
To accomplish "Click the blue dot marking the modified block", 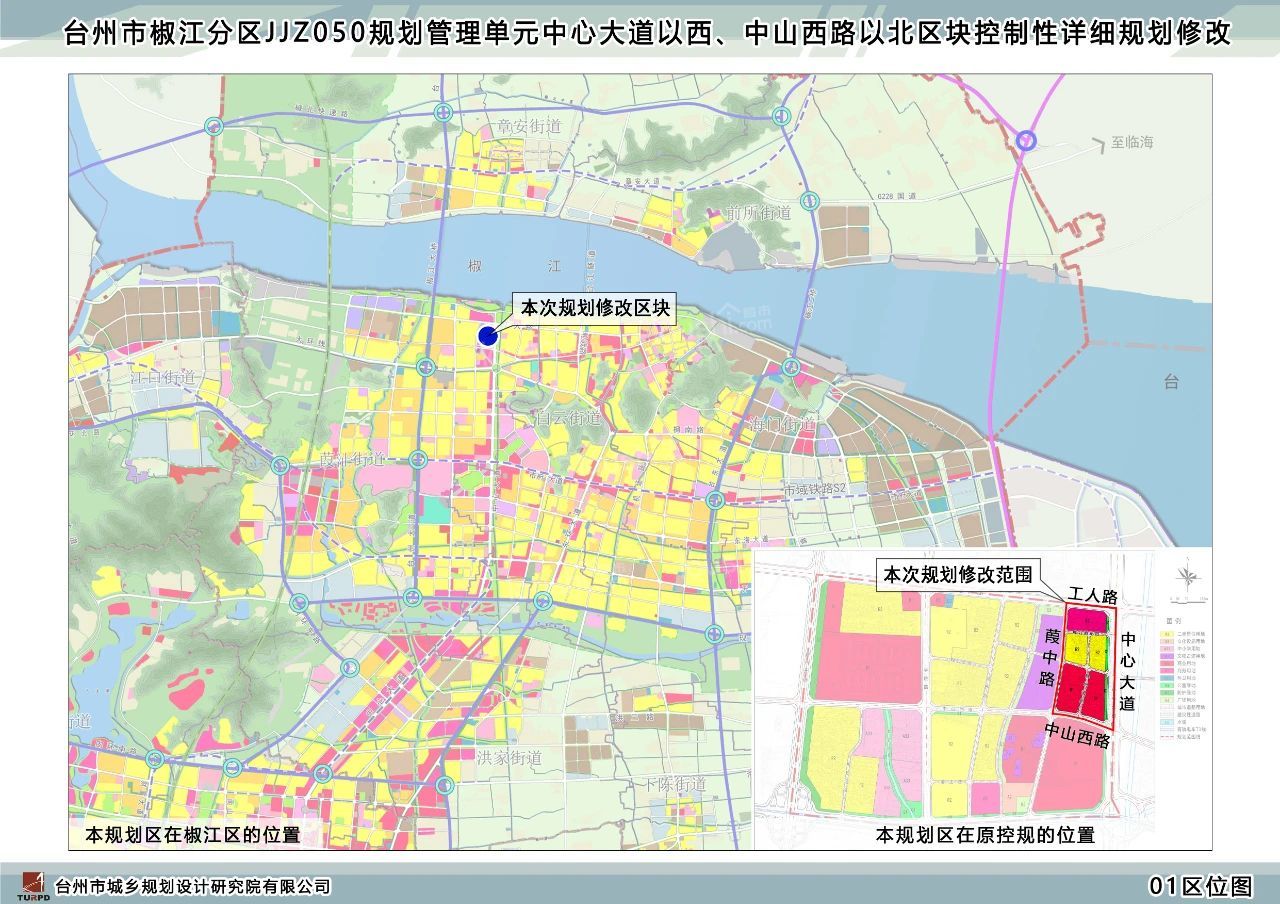I will point(487,336).
